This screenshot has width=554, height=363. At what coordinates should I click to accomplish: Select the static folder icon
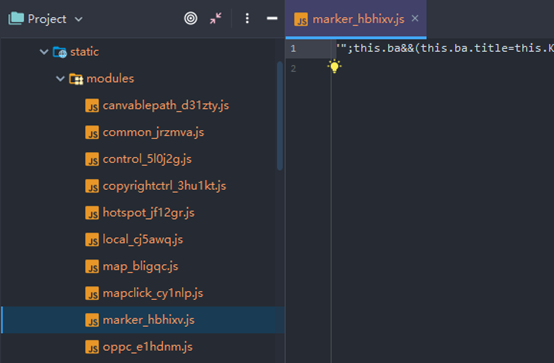[x=60, y=52]
